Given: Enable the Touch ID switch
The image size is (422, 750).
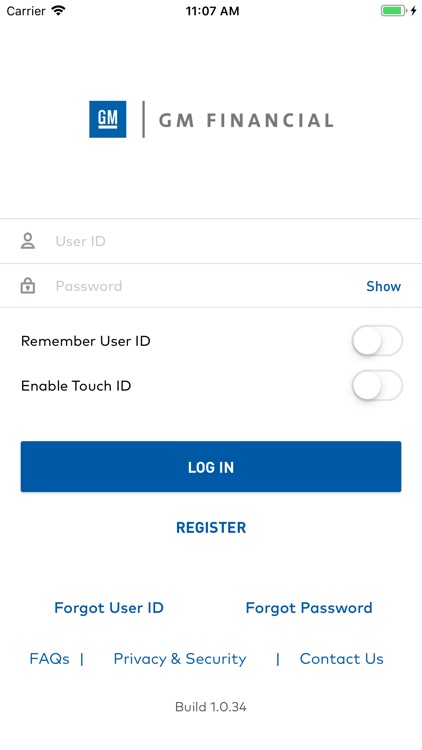Looking at the screenshot, I should 377,386.
